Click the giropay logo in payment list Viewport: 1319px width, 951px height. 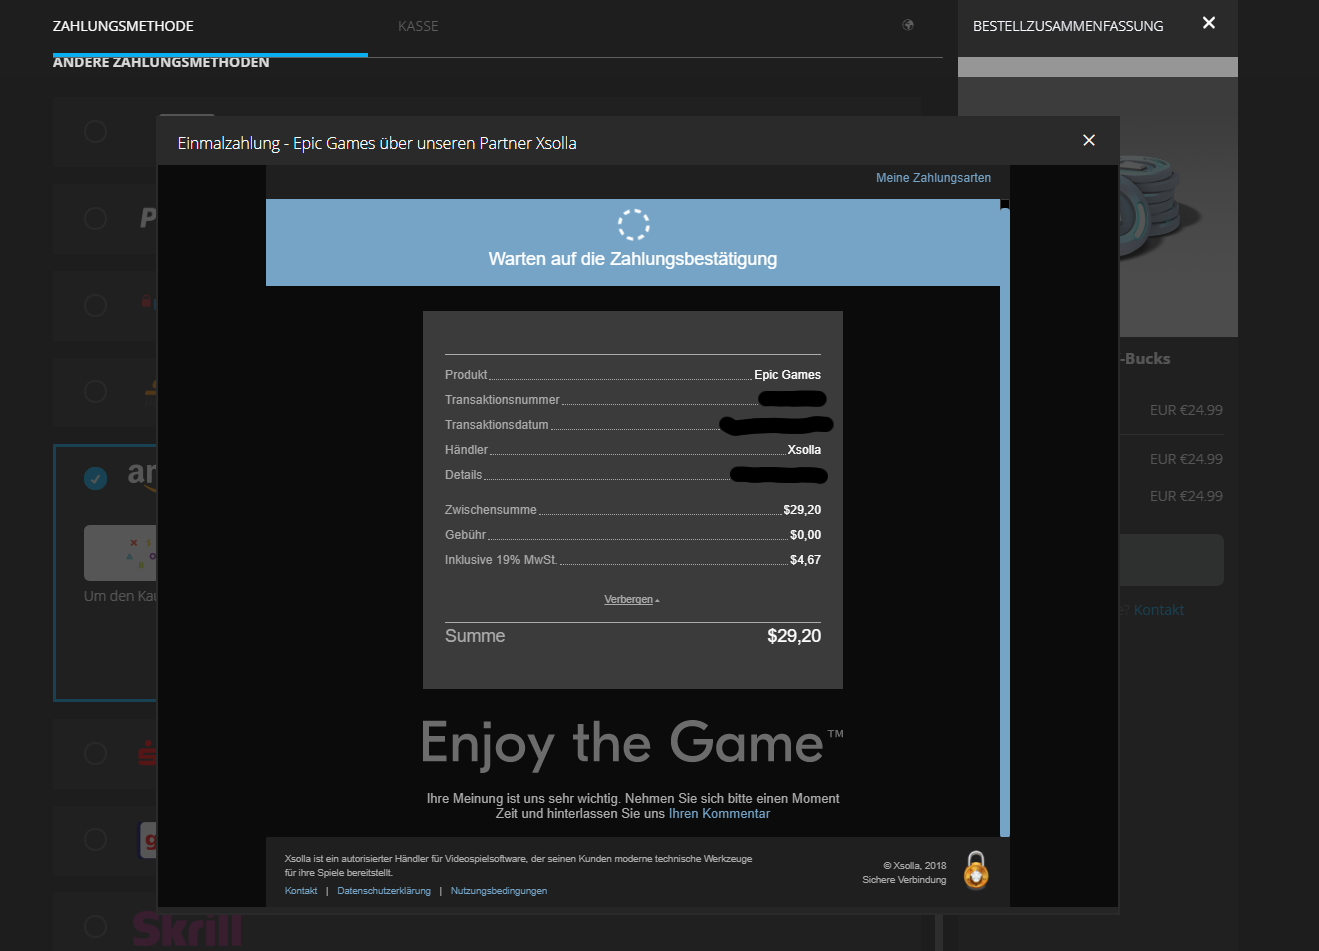pyautogui.click(x=147, y=840)
